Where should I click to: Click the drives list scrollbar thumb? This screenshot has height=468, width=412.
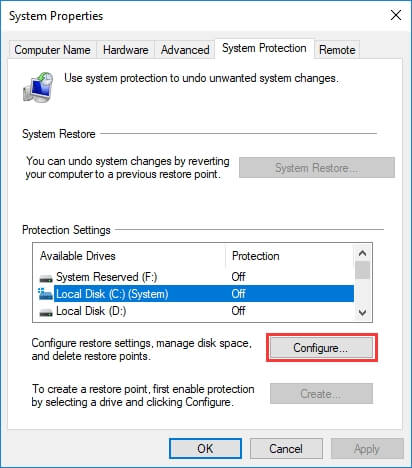(x=362, y=270)
